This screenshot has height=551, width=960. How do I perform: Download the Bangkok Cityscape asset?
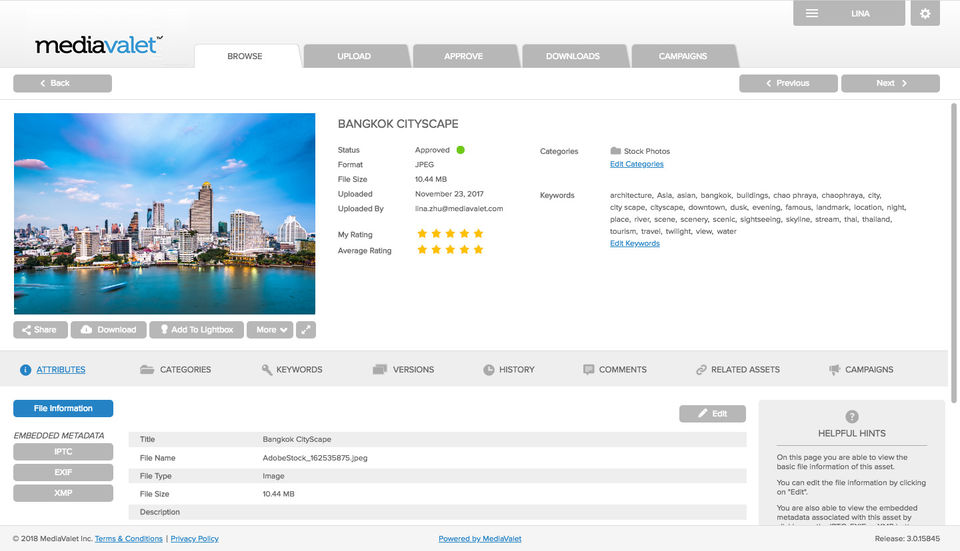tap(108, 330)
